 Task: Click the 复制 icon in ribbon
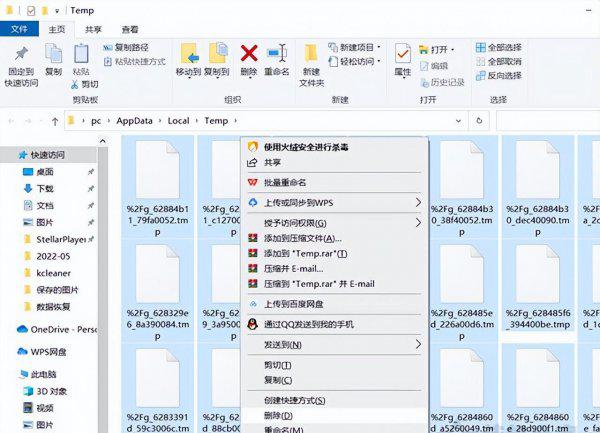tap(54, 53)
